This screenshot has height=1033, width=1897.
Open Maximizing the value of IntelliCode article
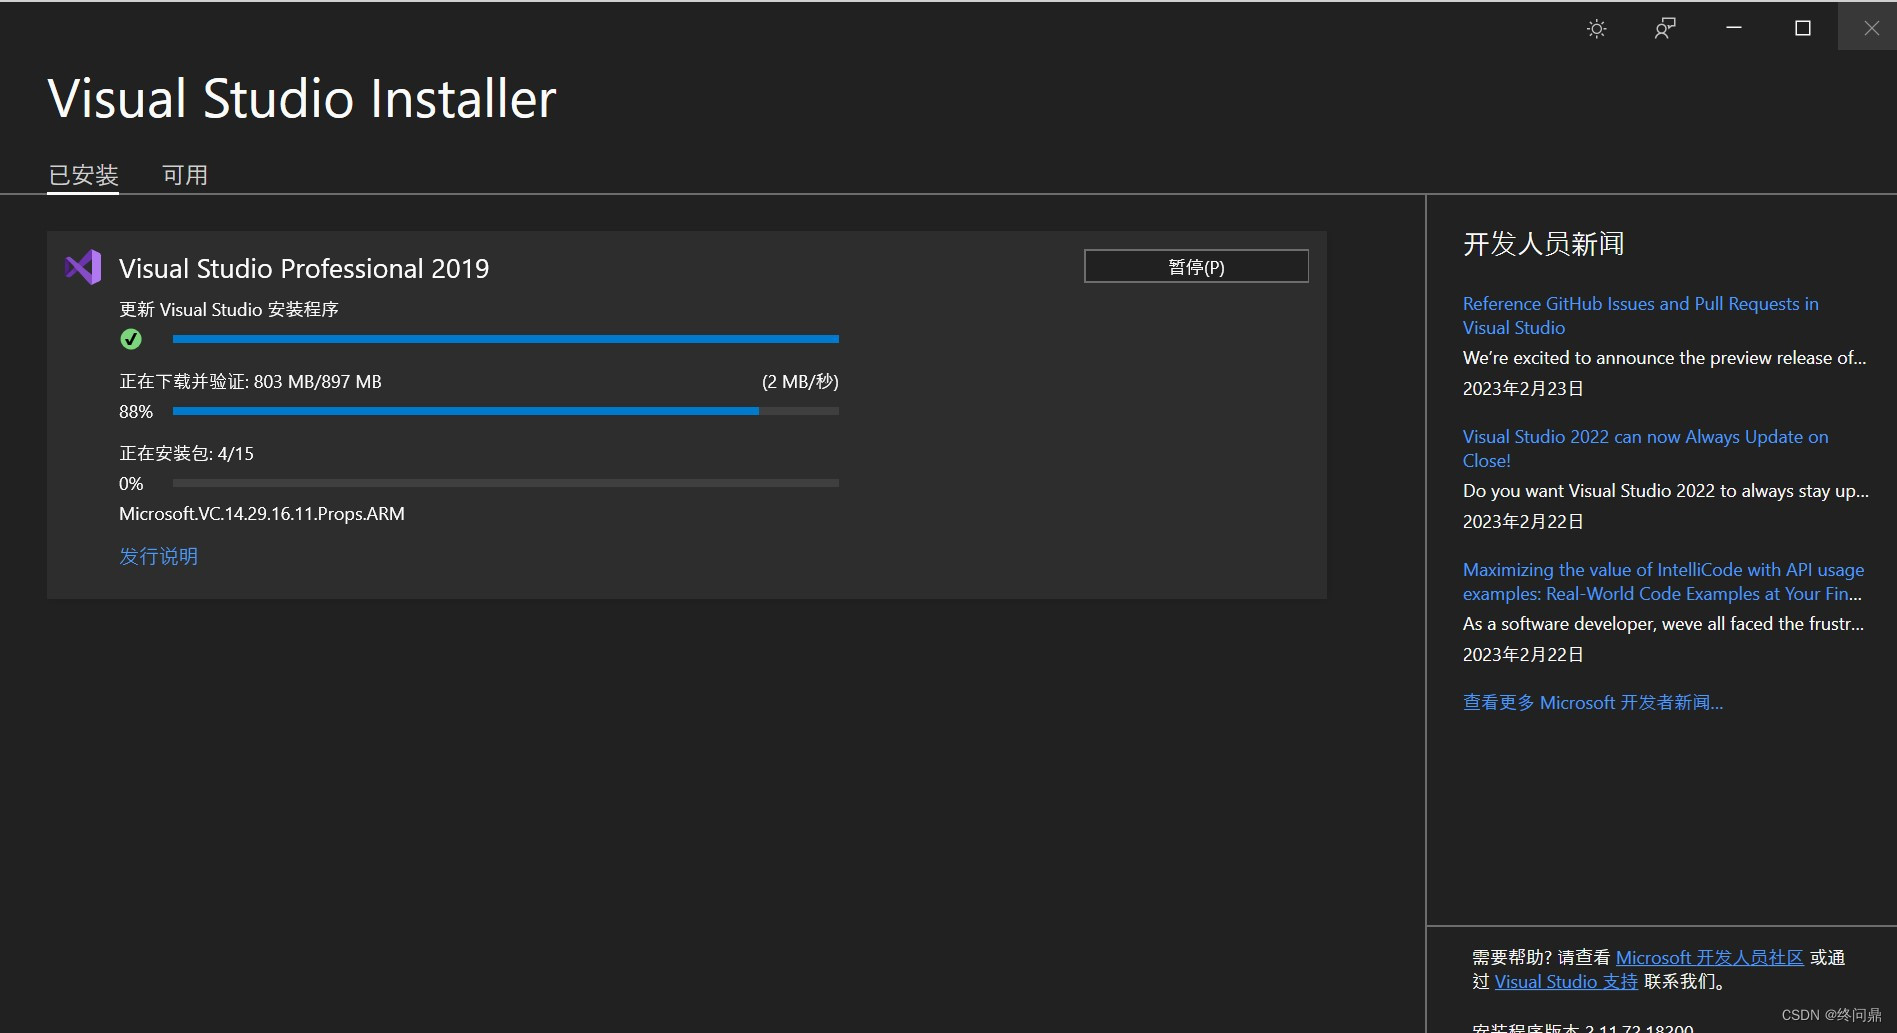(1663, 581)
